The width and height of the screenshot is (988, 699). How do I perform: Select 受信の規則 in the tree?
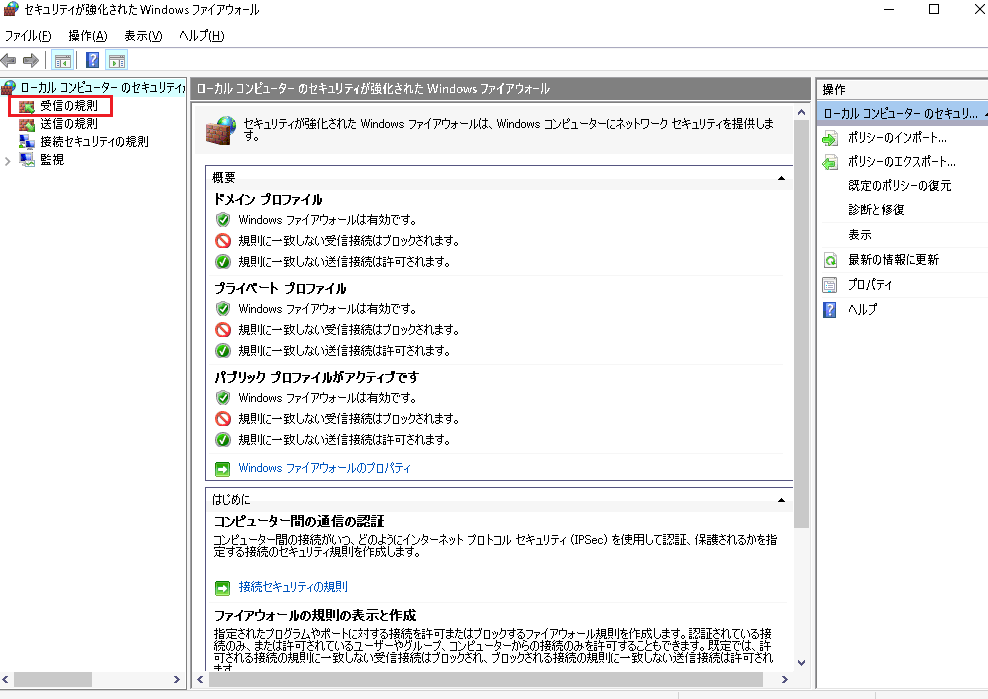click(69, 106)
